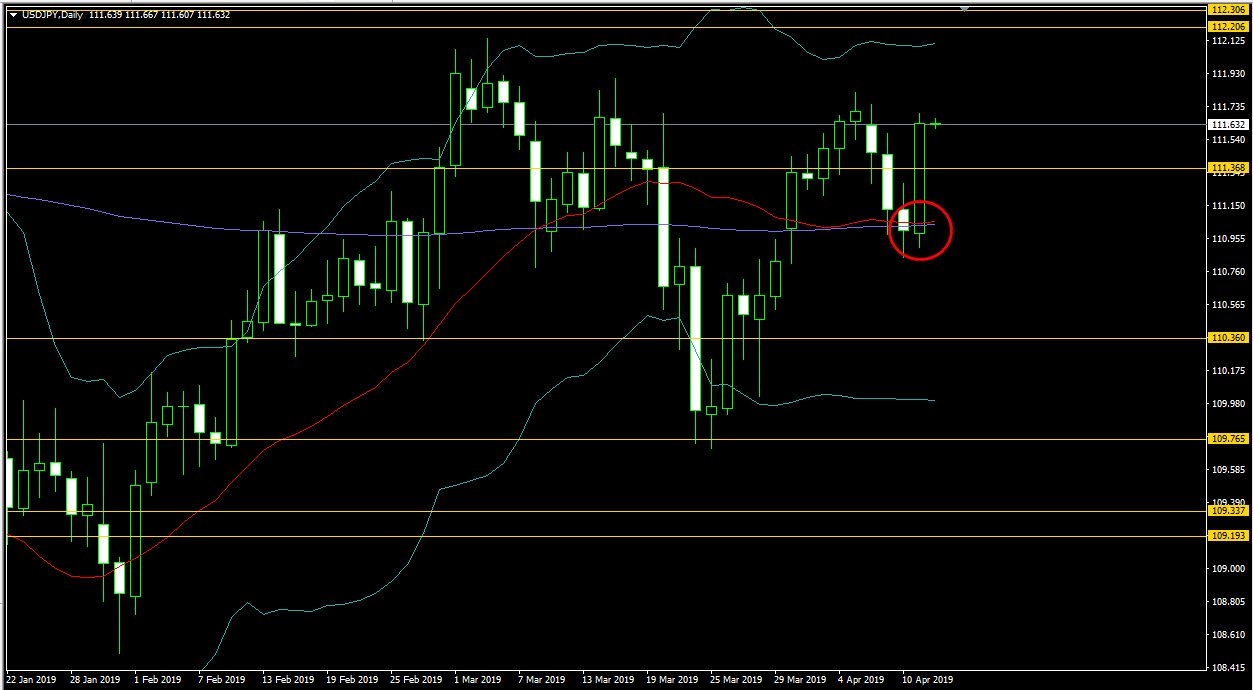This screenshot has height=690, width=1253.
Task: Click the 112.206 yellow price label
Action: (1227, 27)
